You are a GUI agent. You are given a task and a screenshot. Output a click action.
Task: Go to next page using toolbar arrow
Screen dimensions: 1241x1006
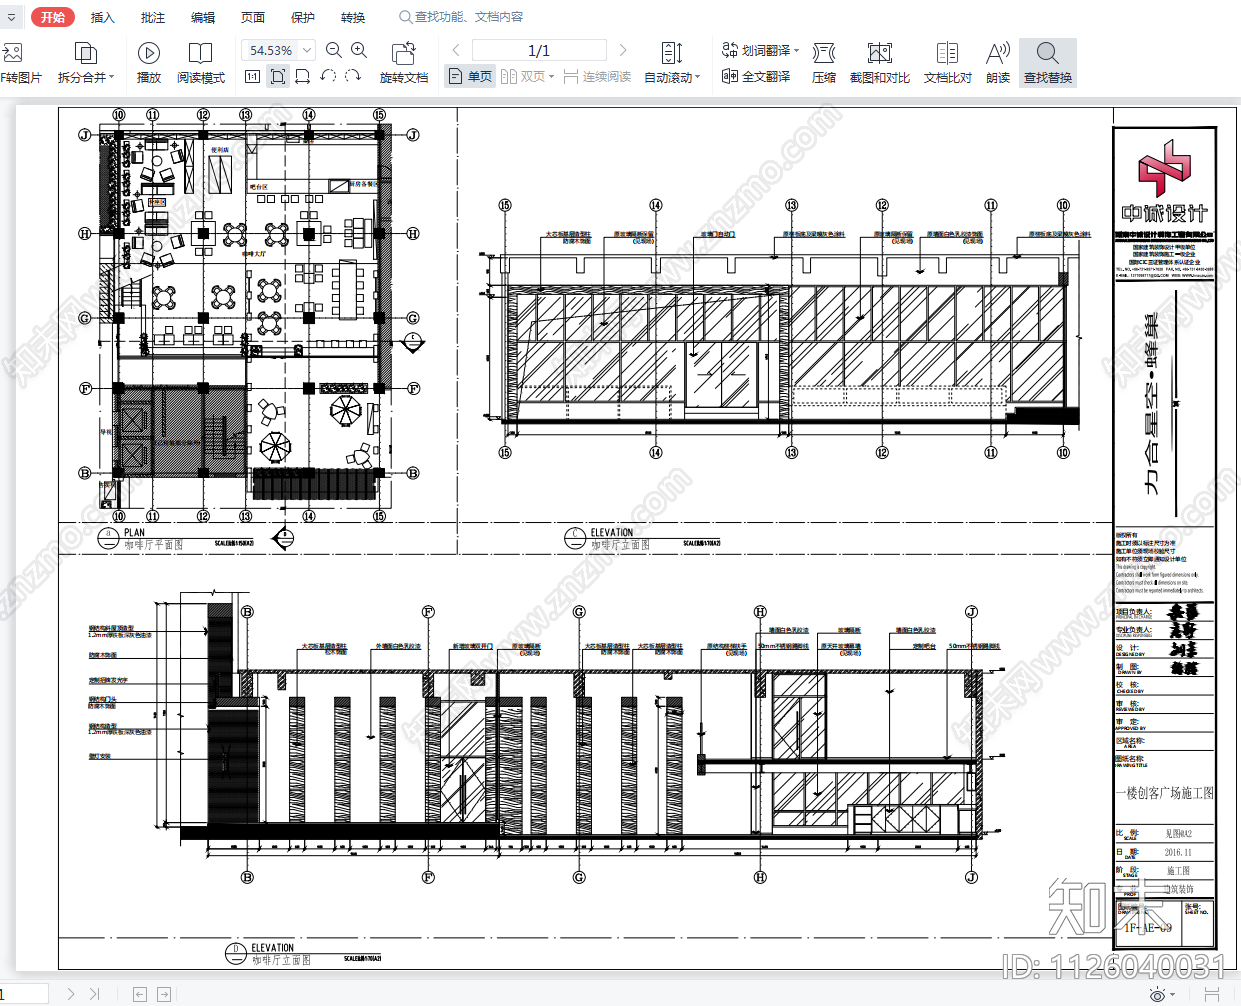[623, 50]
